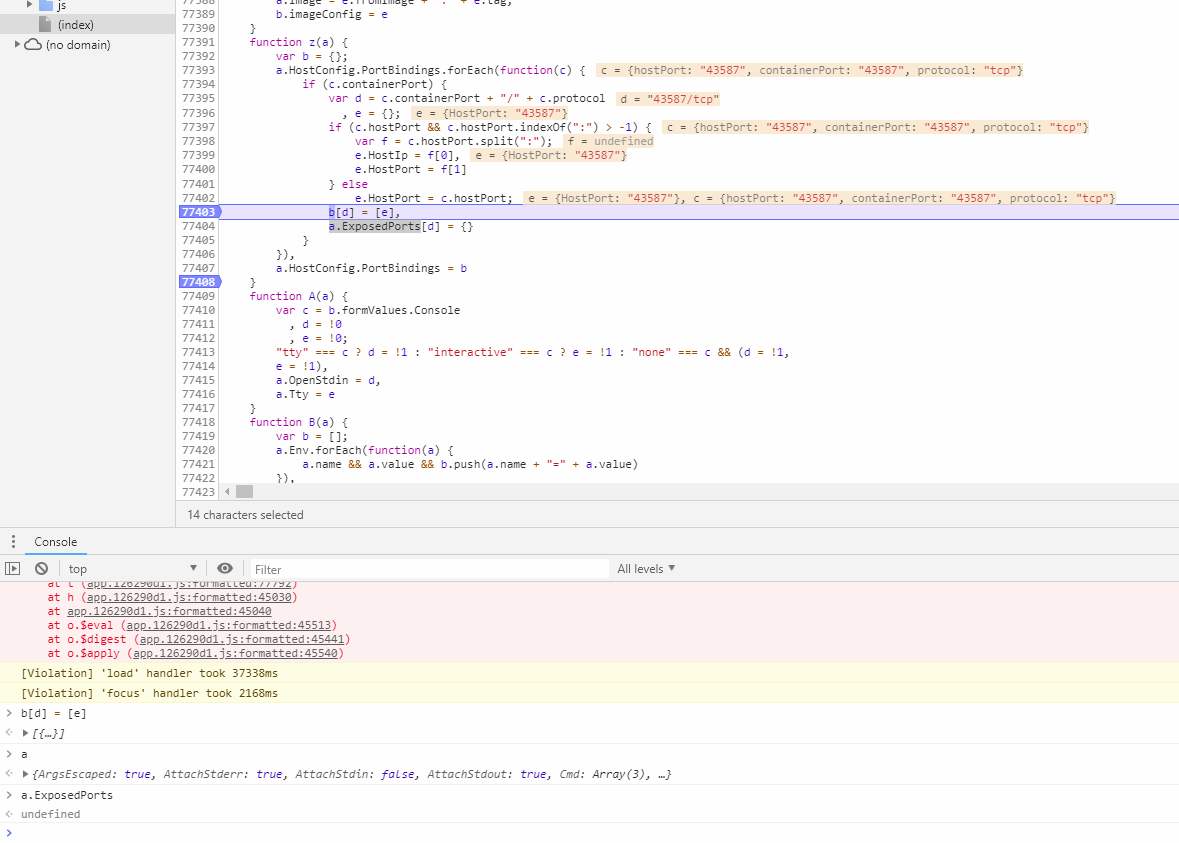Click 'var c = b.formValues.Console' code line
The width and height of the screenshot is (1179, 843).
coord(368,311)
